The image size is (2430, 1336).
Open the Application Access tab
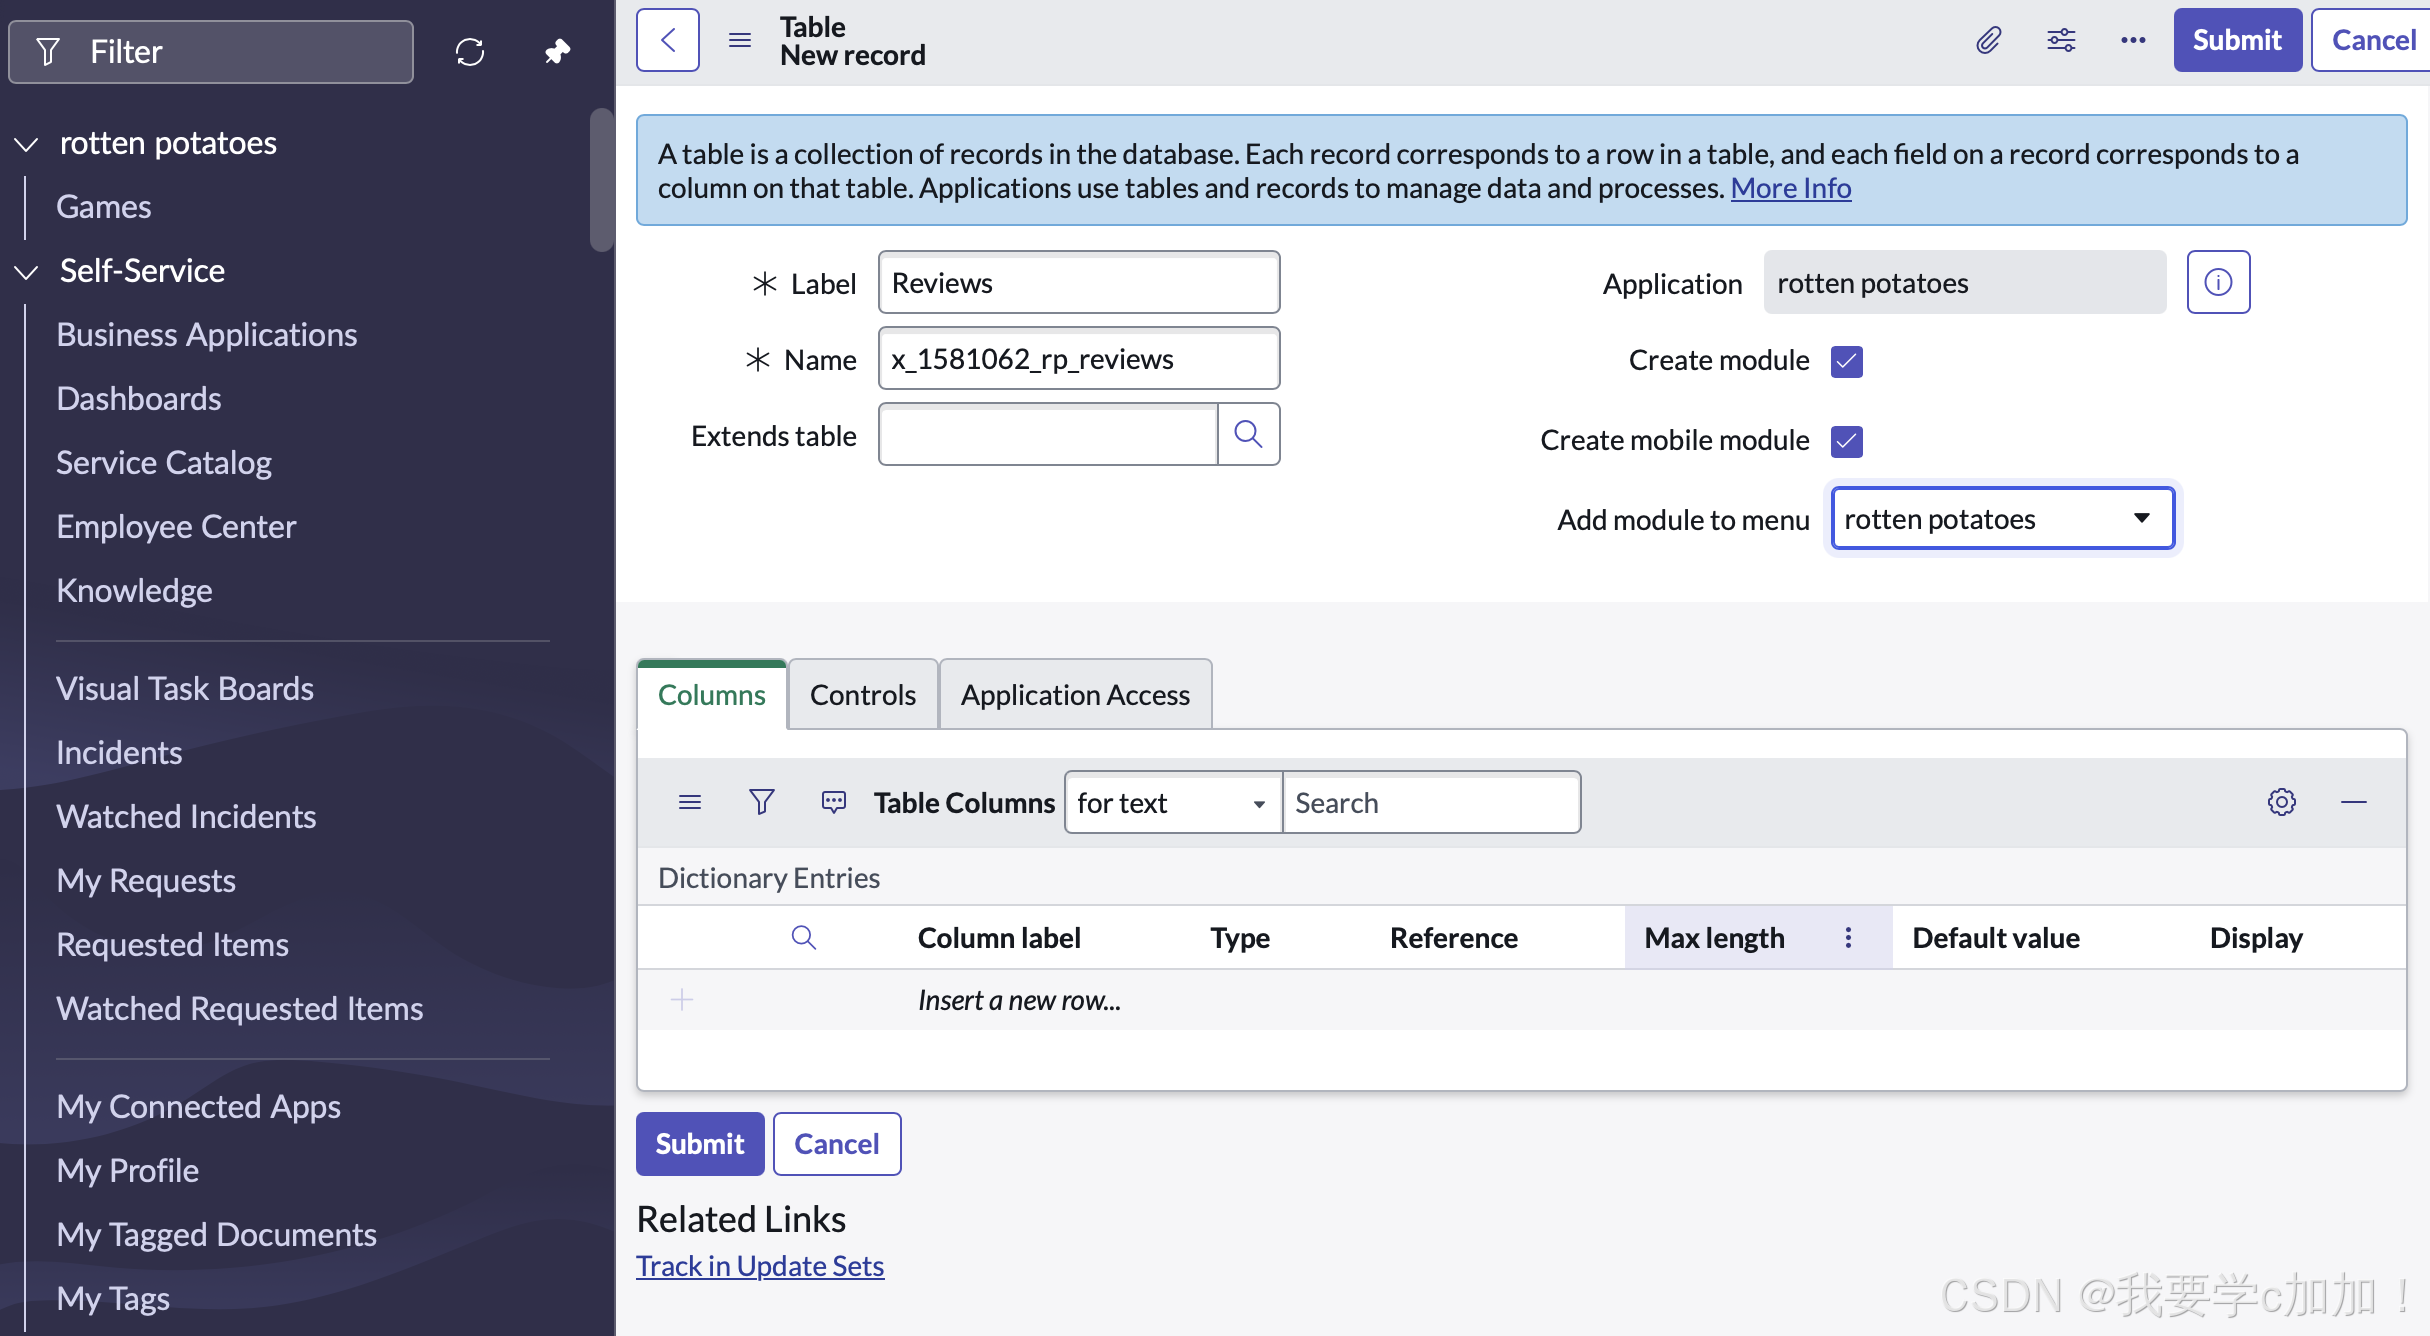1075,695
